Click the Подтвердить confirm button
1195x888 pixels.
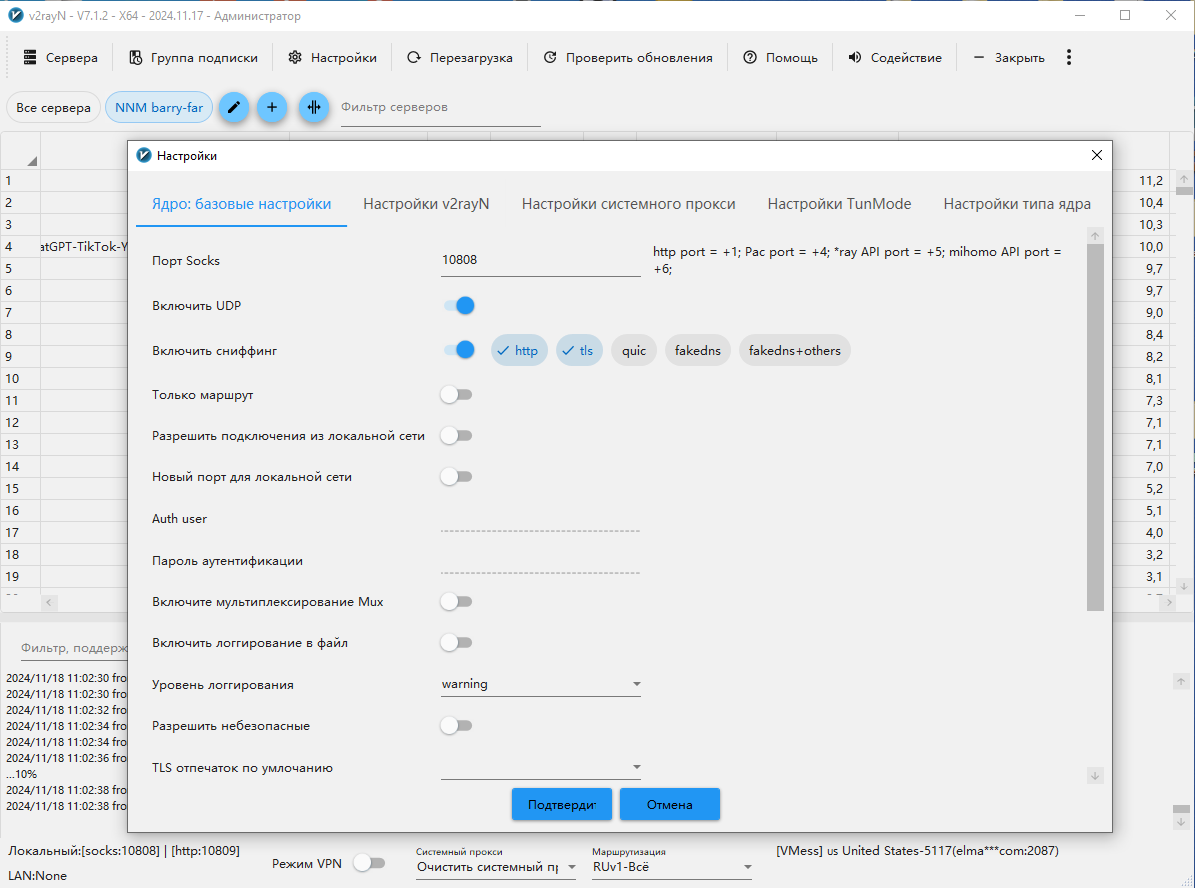pyautogui.click(x=561, y=804)
